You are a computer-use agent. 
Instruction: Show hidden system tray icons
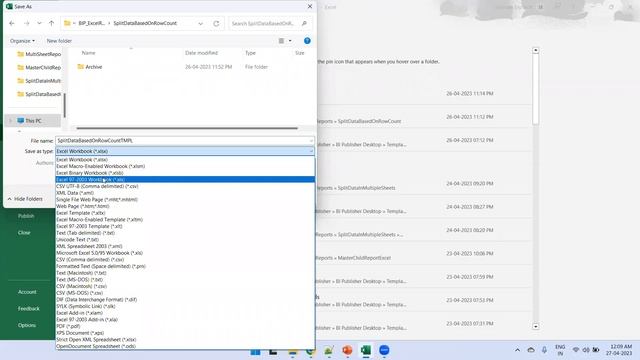(x=517, y=350)
